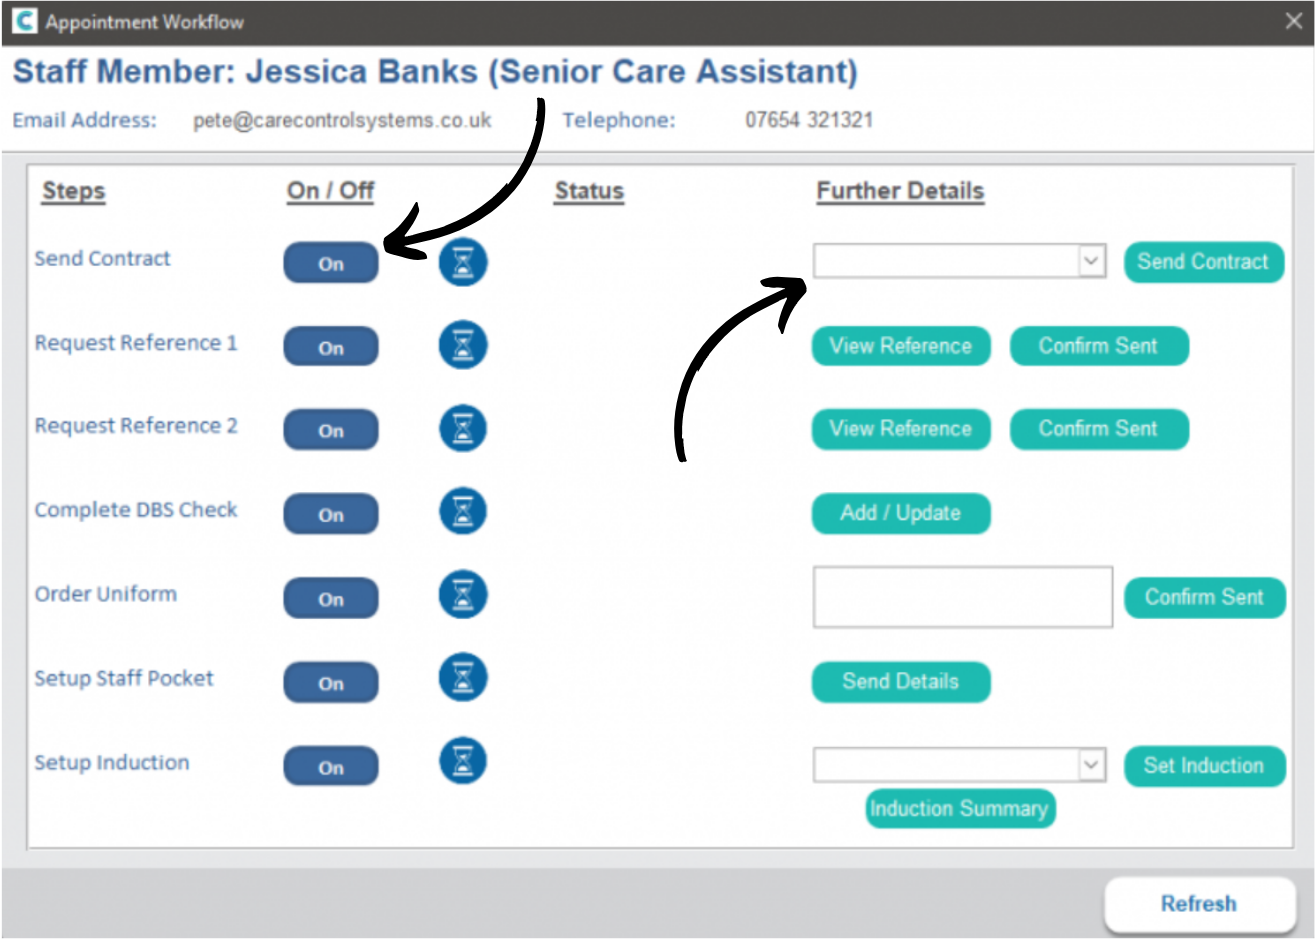1316x941 pixels.
Task: Toggle the Send Contract step On switch
Action: [331, 264]
